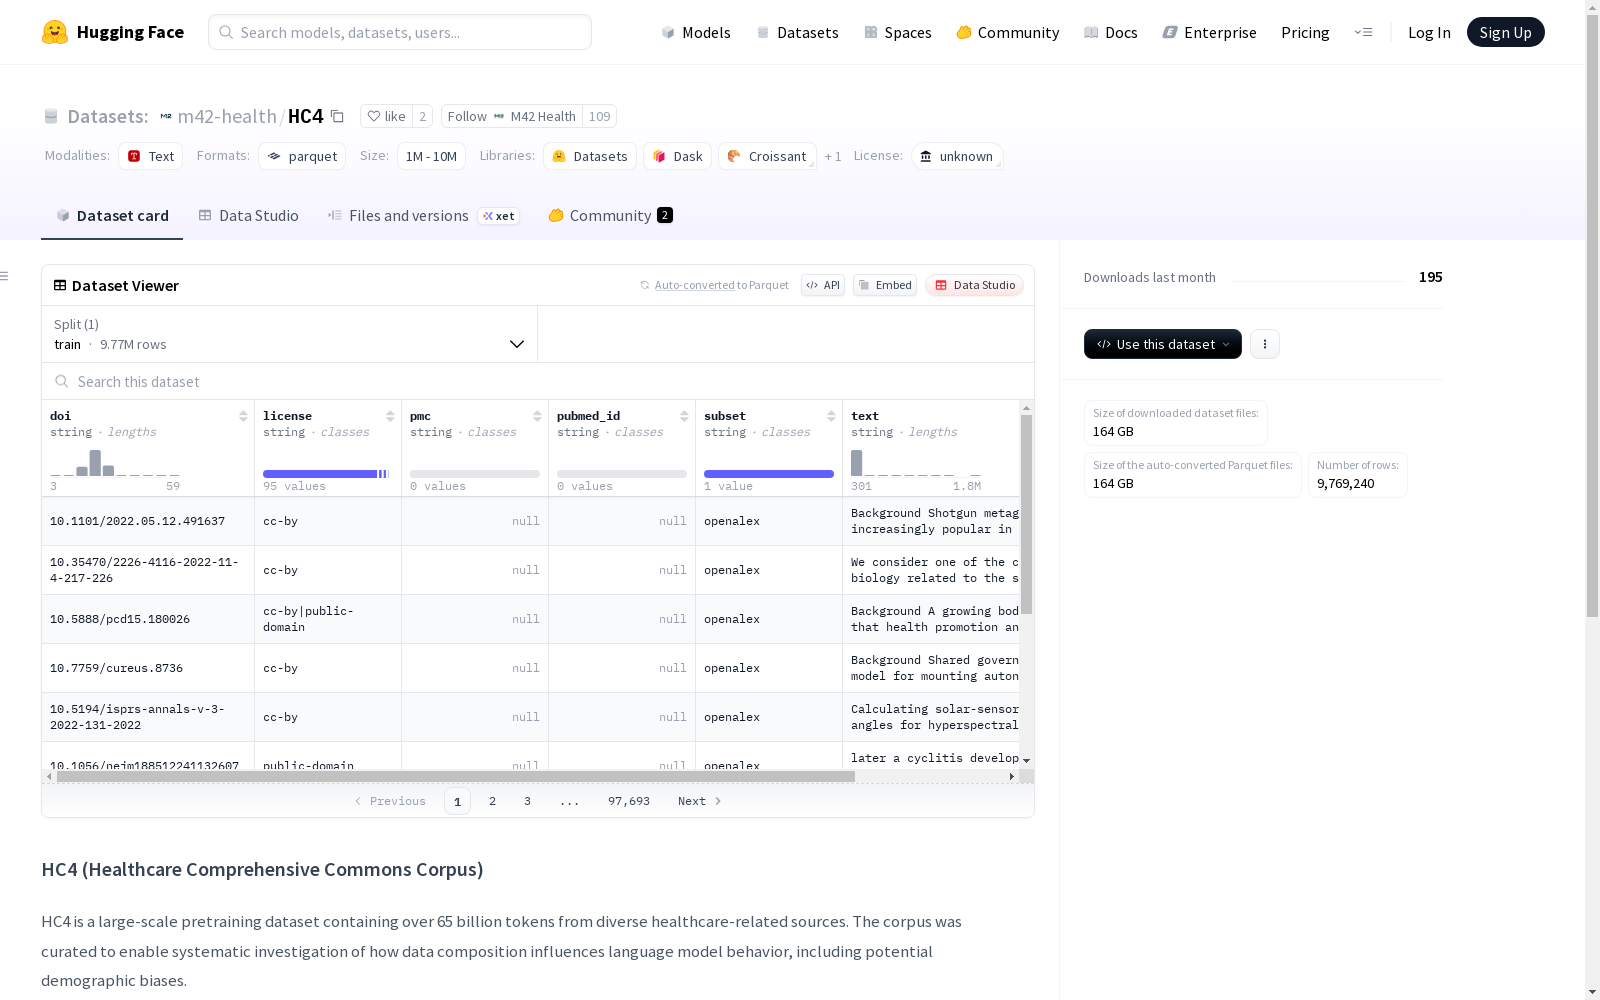
Task: Open Data Studio from the viewer header
Action: (974, 285)
